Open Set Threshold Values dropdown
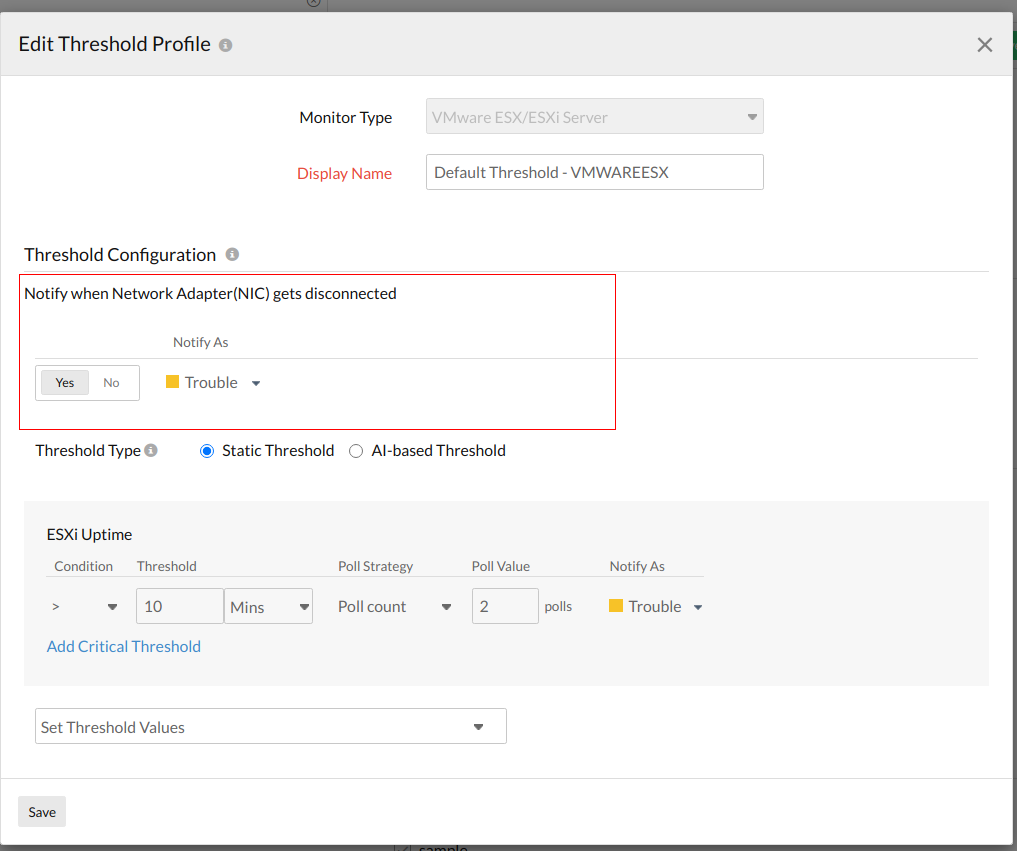The height and width of the screenshot is (851, 1017). [x=270, y=726]
